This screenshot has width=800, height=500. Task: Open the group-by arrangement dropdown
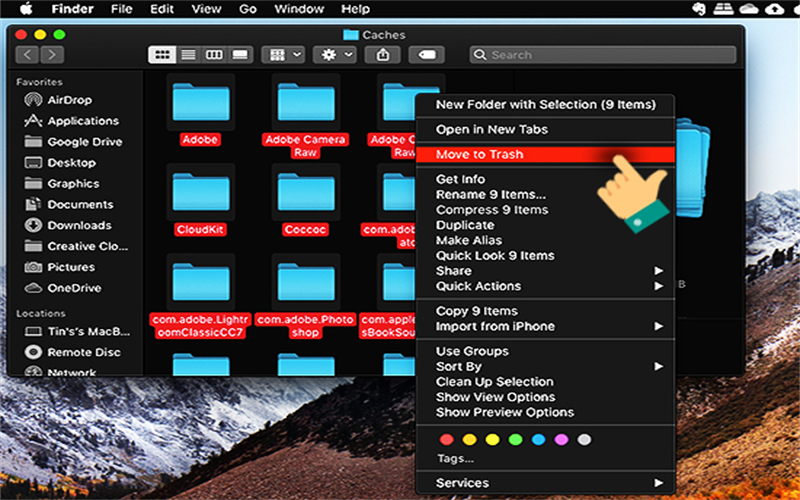(x=283, y=55)
